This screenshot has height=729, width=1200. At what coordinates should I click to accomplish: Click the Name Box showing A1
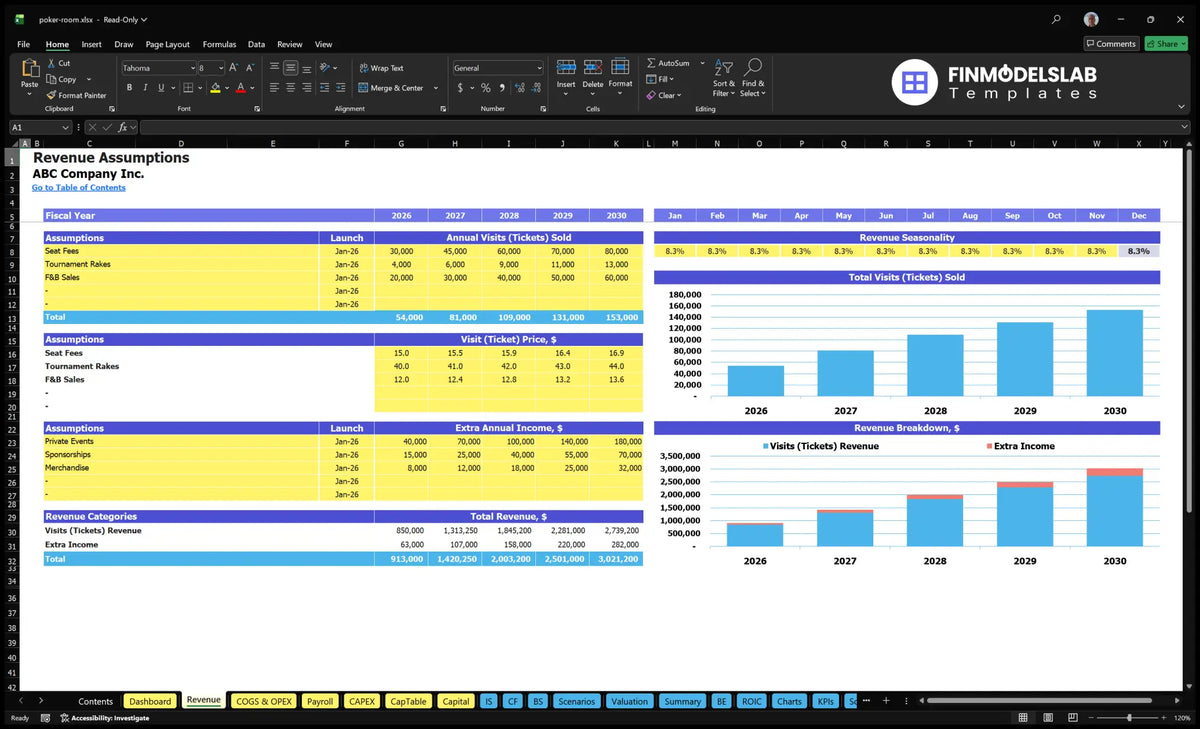(x=40, y=127)
